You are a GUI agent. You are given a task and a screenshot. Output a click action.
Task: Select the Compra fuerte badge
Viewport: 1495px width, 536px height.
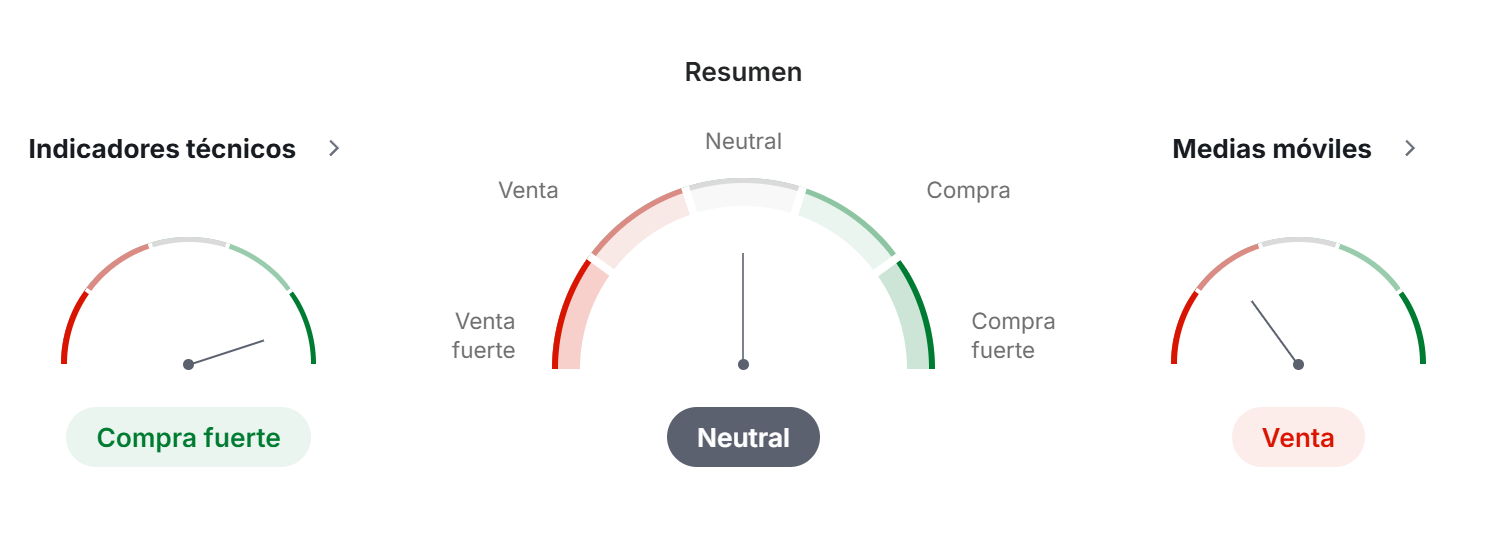188,437
